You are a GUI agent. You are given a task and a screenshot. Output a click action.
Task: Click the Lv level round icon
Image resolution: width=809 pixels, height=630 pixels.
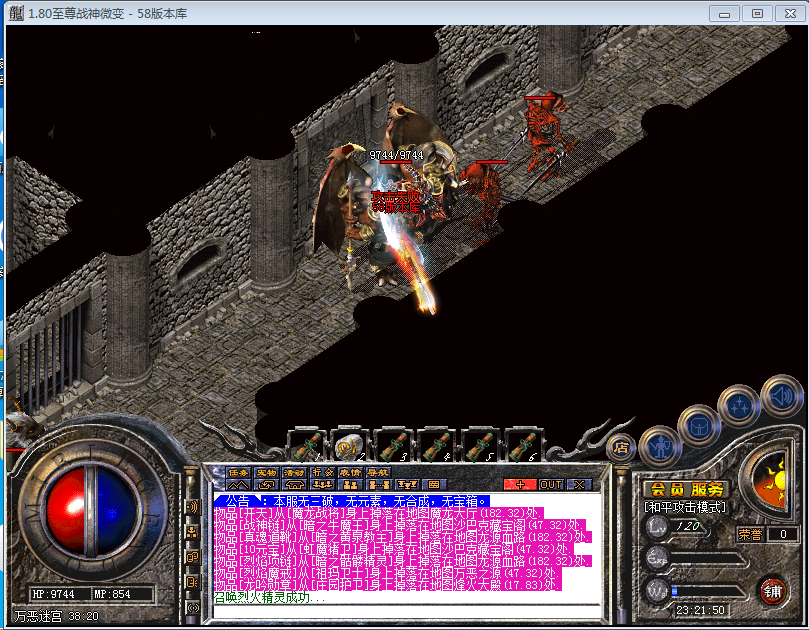[657, 526]
